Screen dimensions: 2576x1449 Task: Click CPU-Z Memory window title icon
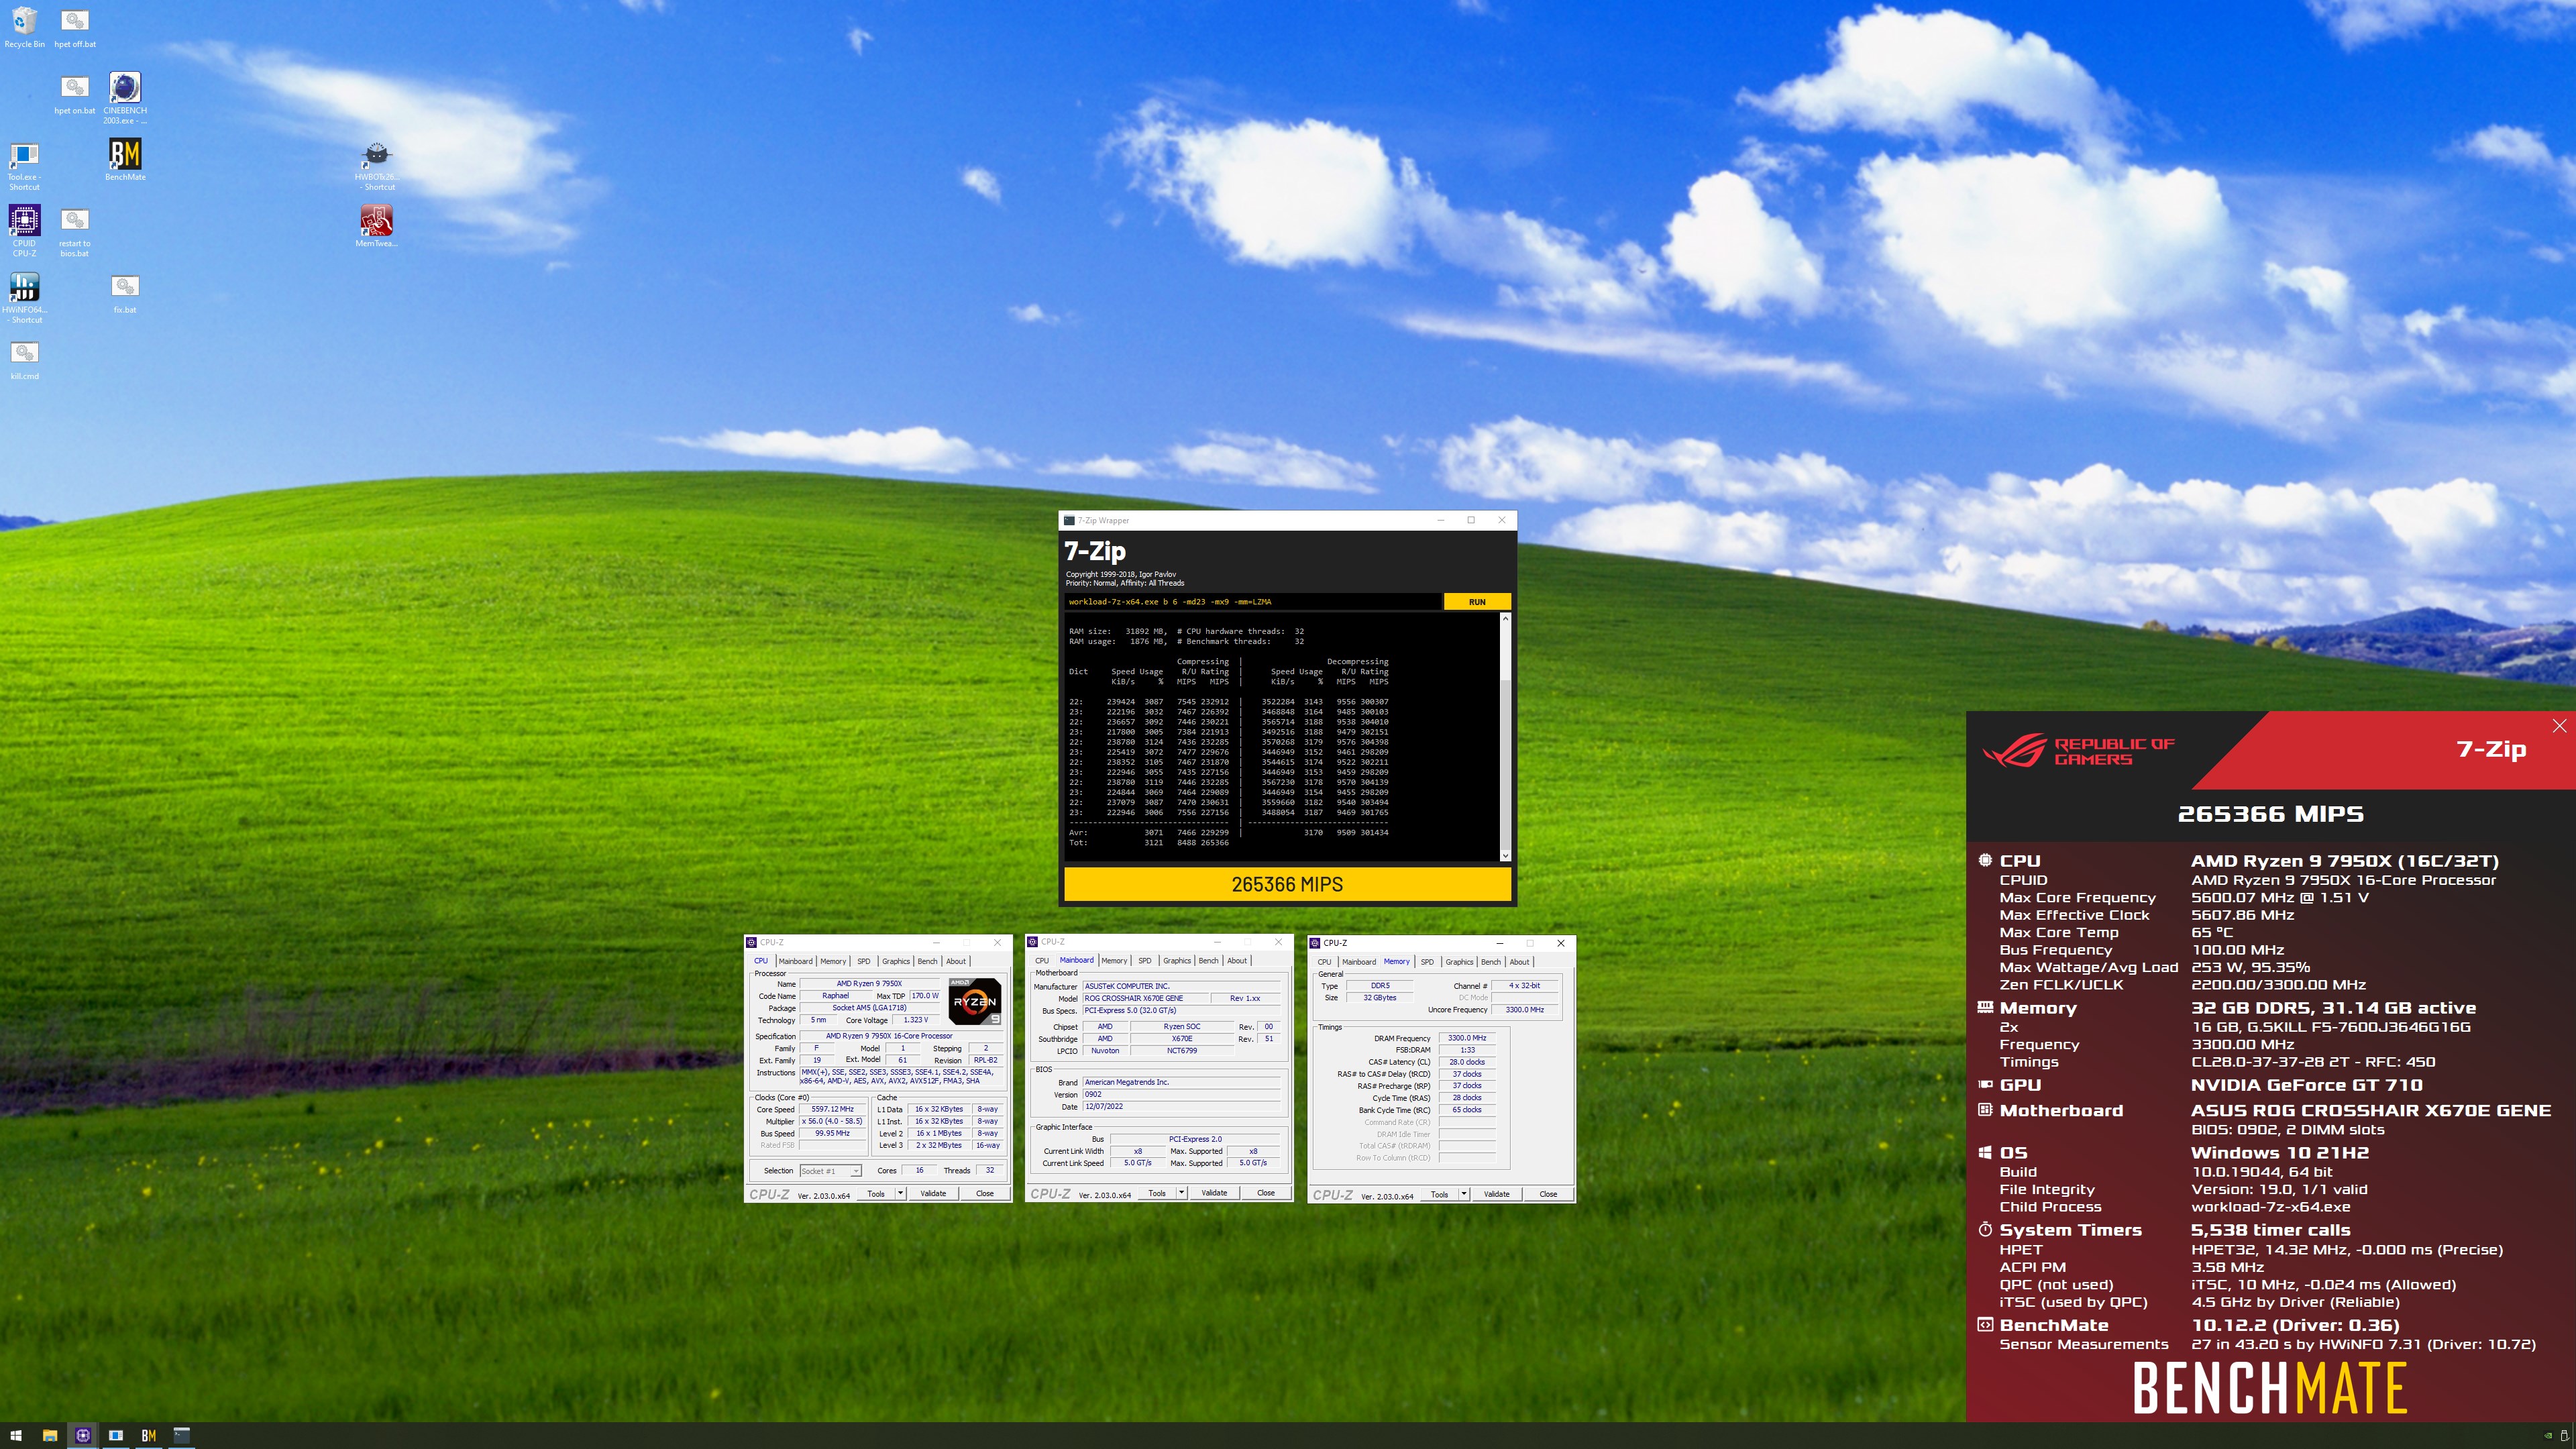[1315, 943]
